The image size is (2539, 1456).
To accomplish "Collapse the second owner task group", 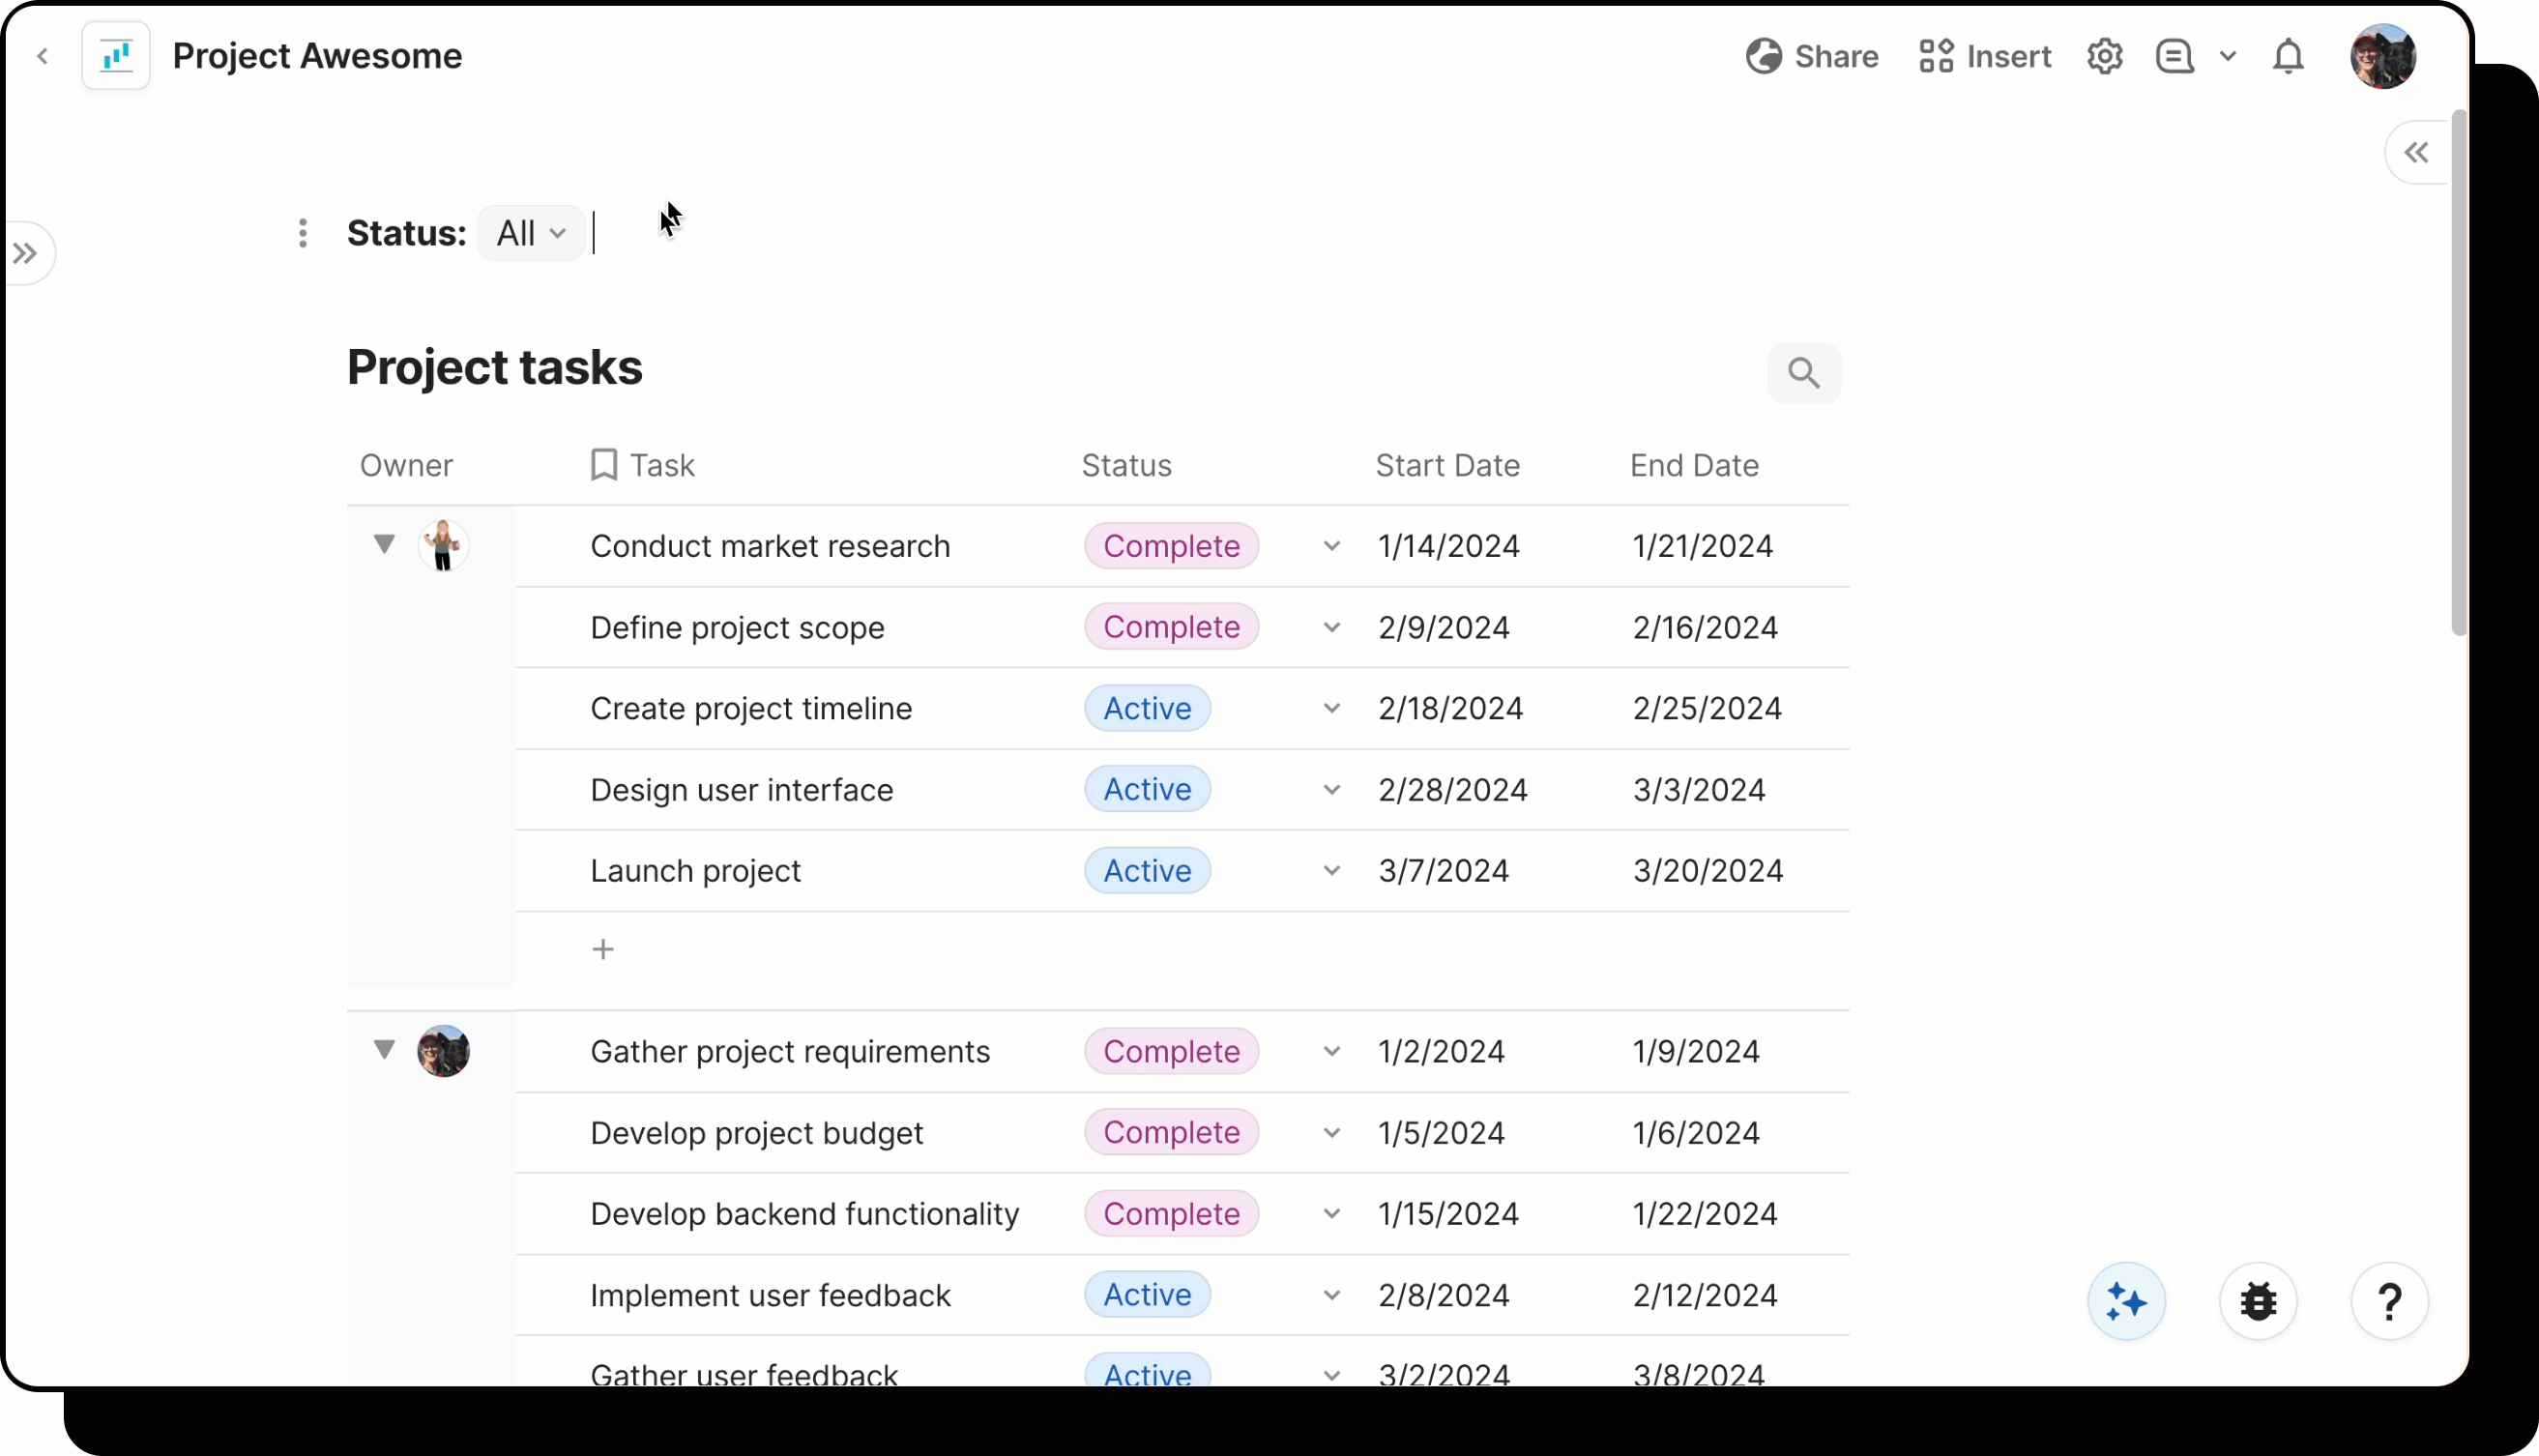I will click(385, 1050).
